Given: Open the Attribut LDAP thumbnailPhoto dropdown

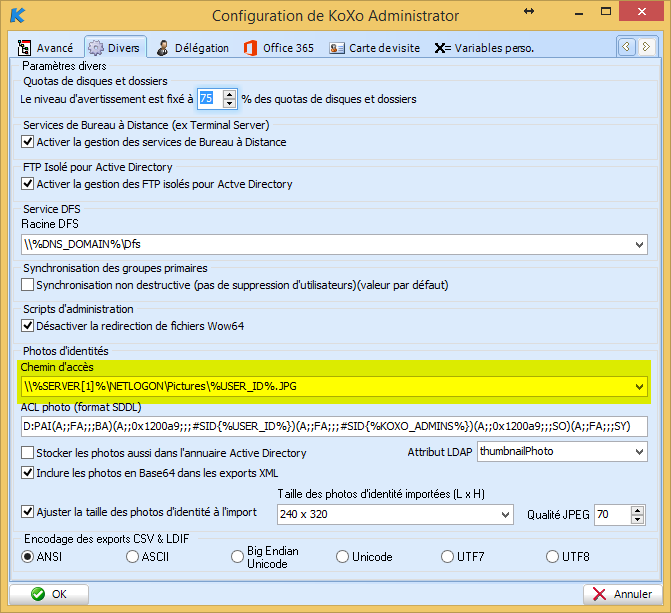Looking at the screenshot, I should (639, 452).
